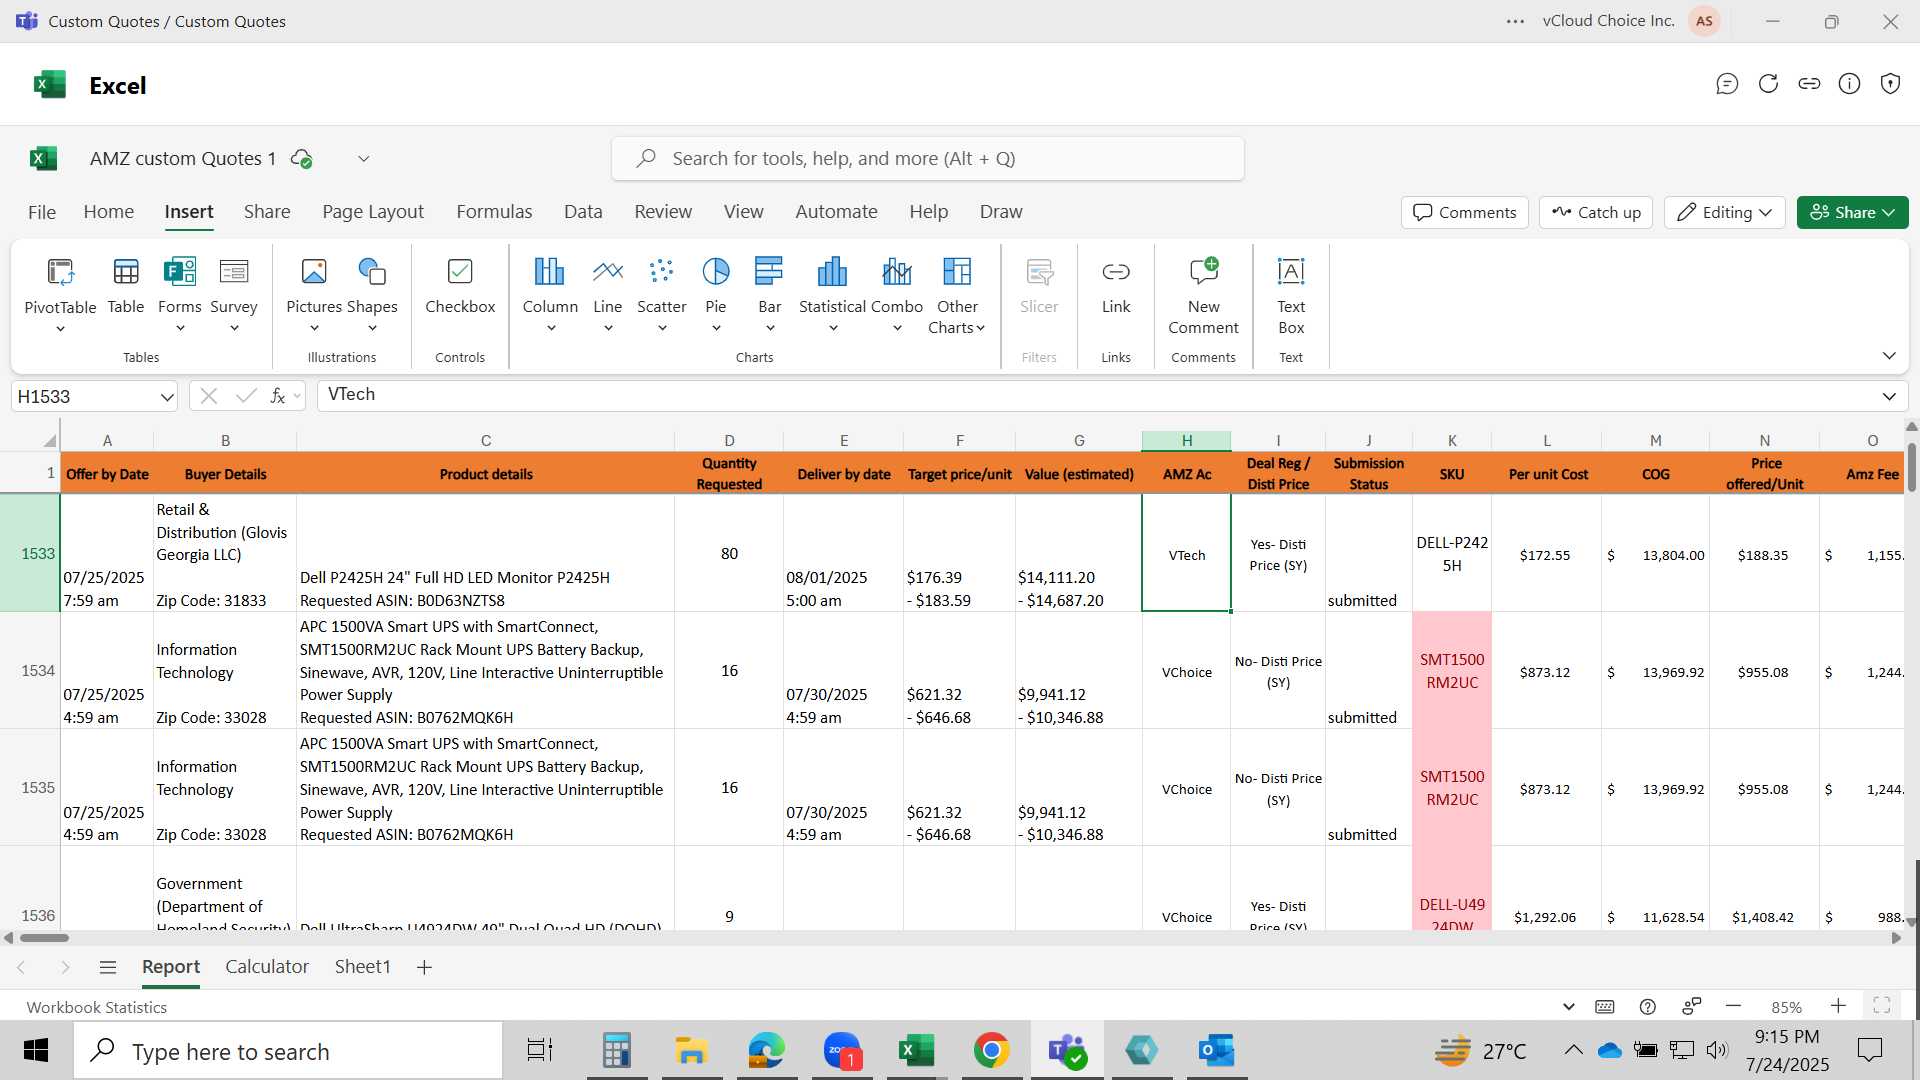Insert a Table from the ribbon
The image size is (1920, 1080).
click(126, 285)
